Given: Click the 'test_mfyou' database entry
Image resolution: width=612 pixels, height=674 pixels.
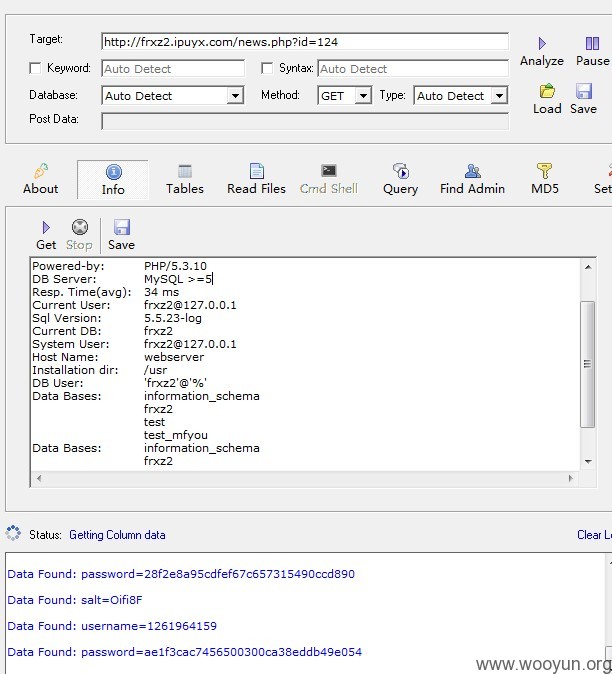Looking at the screenshot, I should point(176,435).
